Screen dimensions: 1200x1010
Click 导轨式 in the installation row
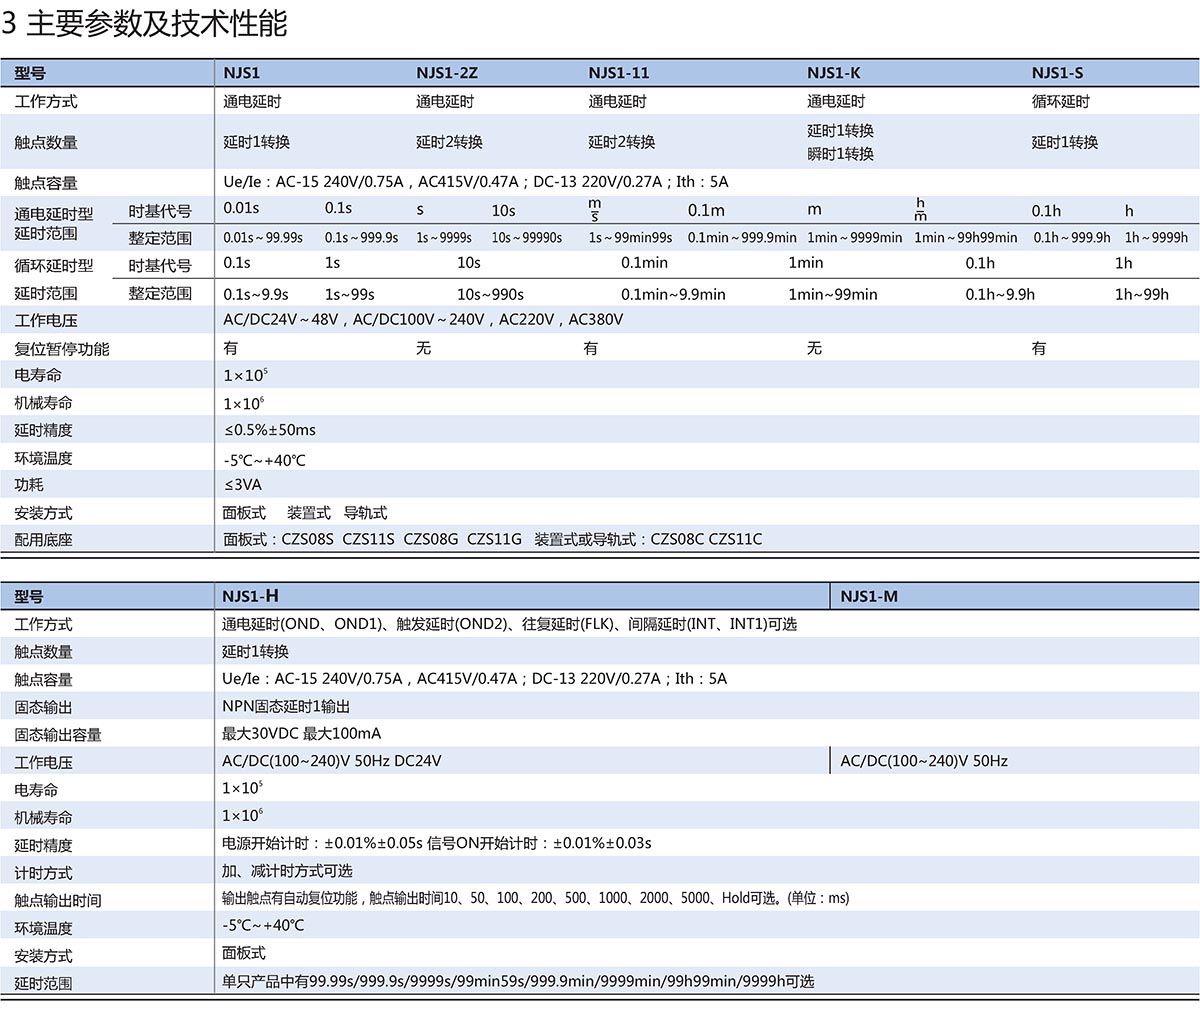click(365, 513)
